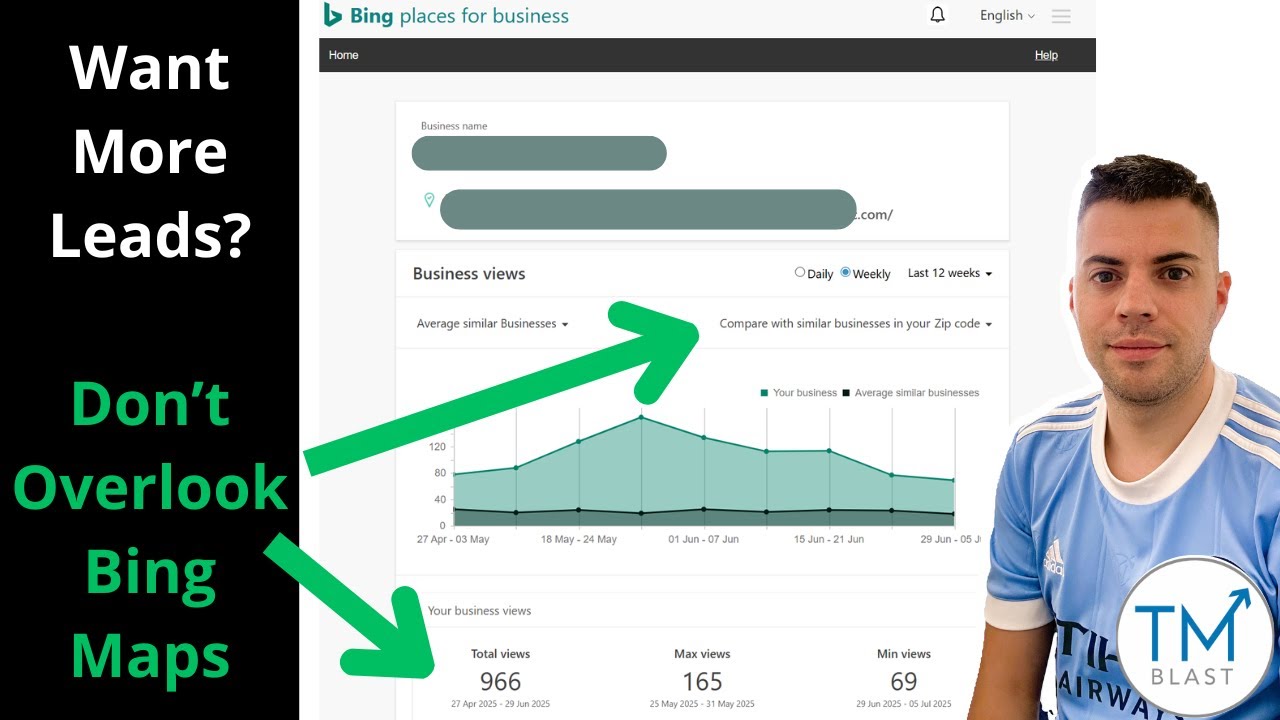Open the hamburger menu icon

point(1061,16)
